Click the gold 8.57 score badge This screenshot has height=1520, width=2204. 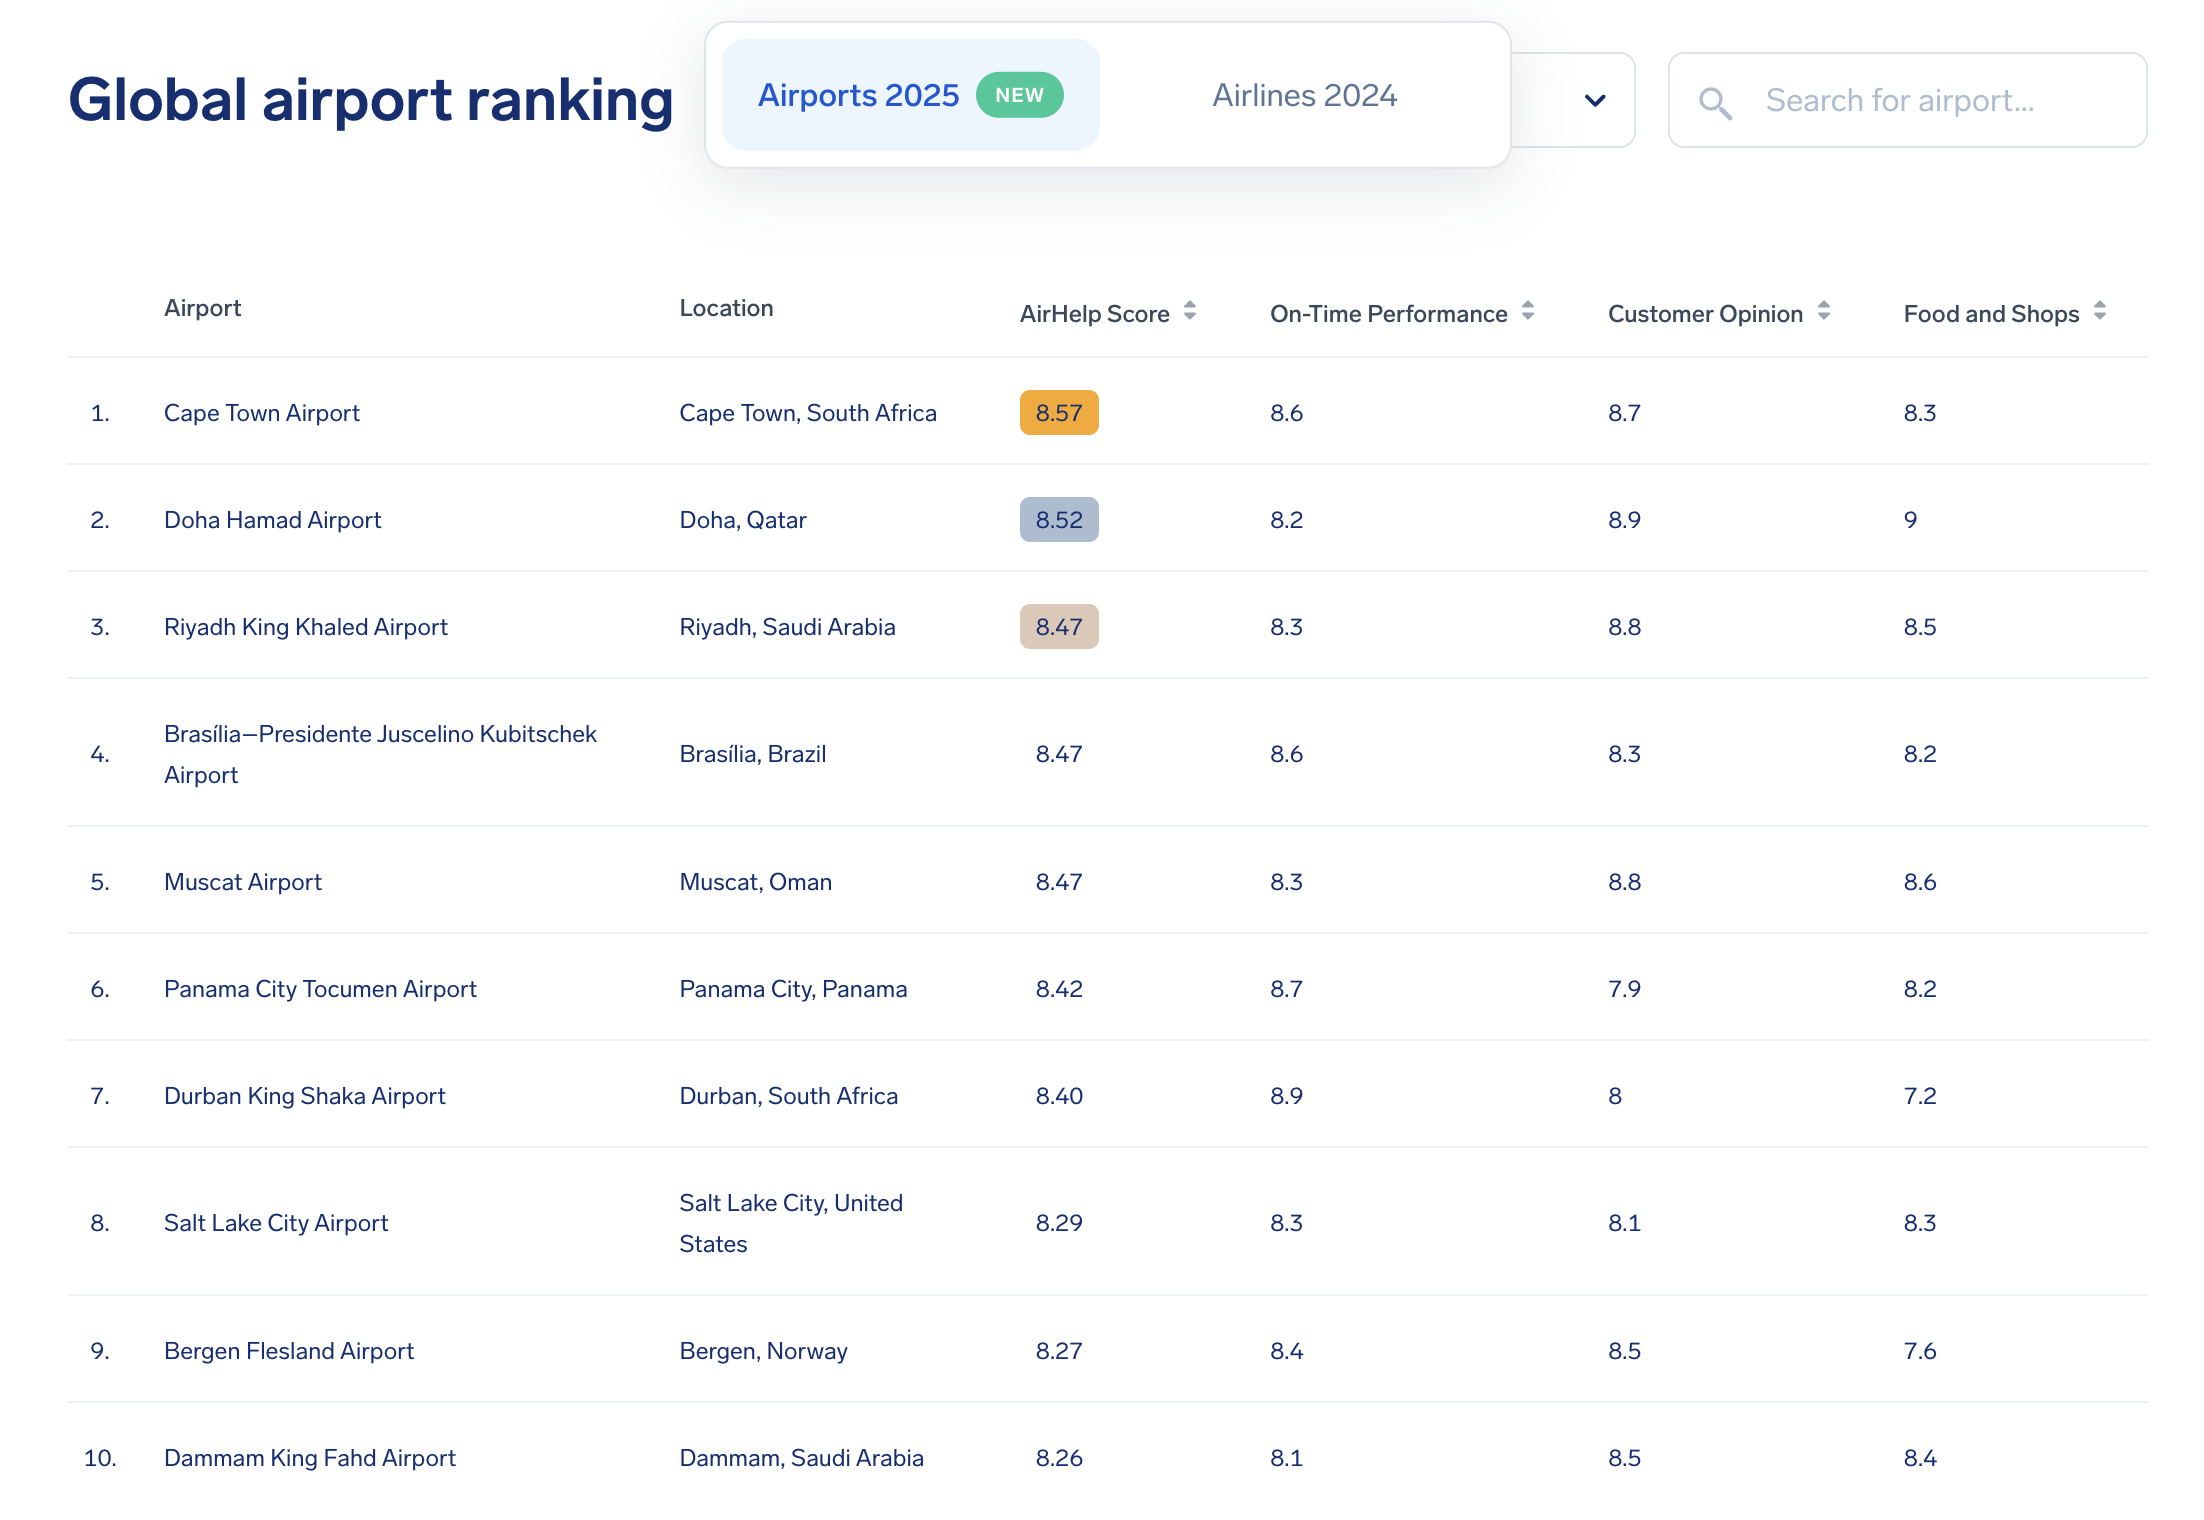click(1059, 413)
